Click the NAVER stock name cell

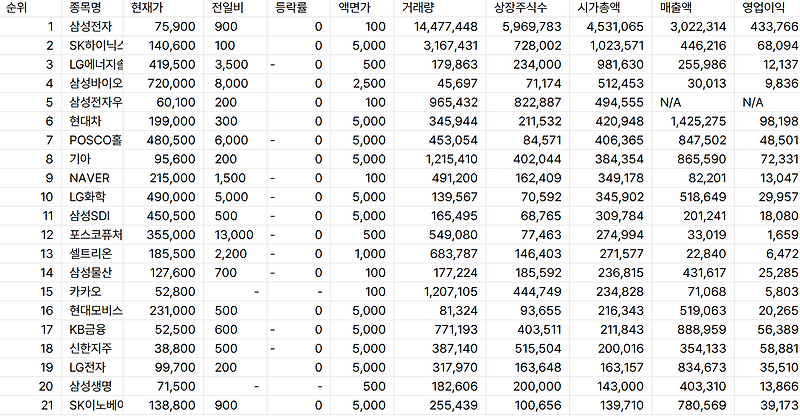[x=92, y=178]
